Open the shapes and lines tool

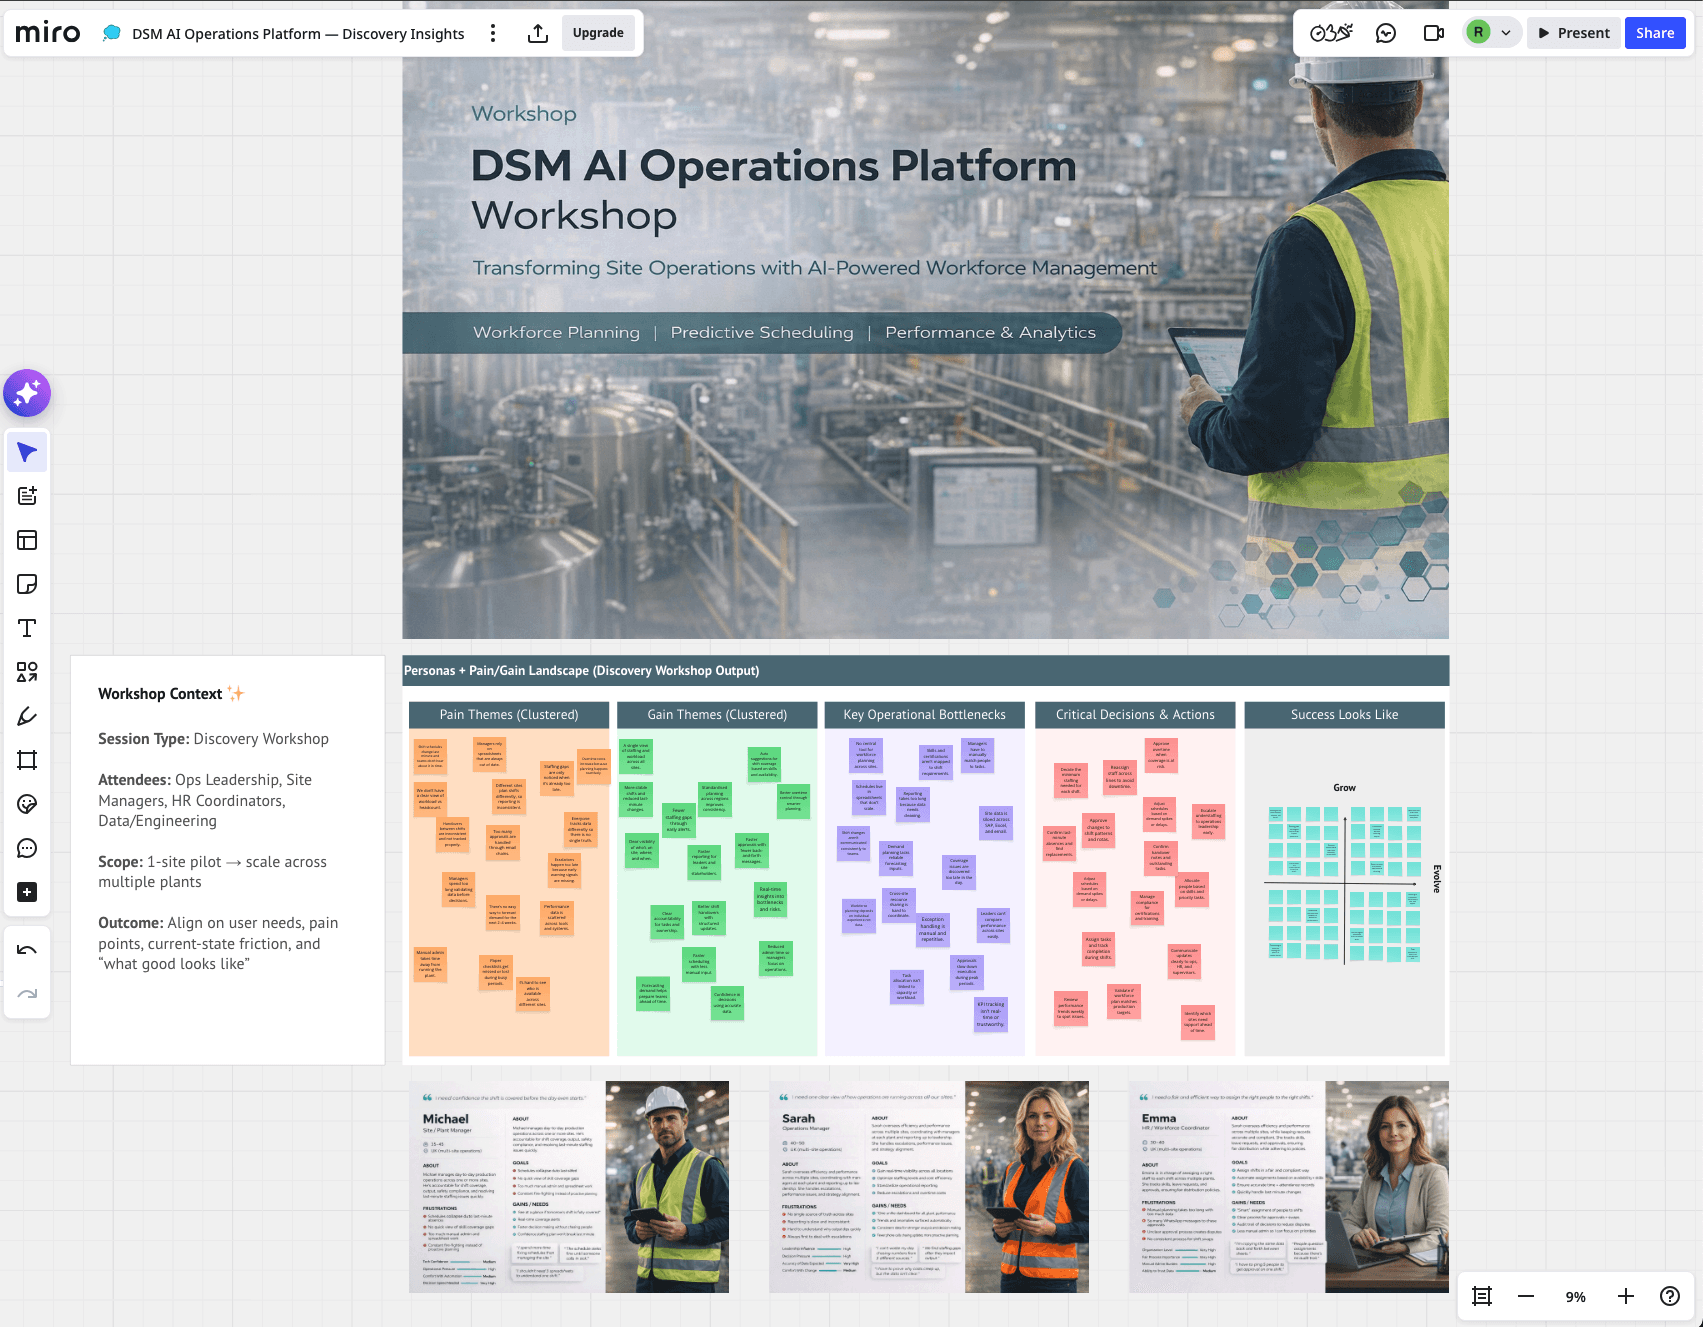point(27,672)
